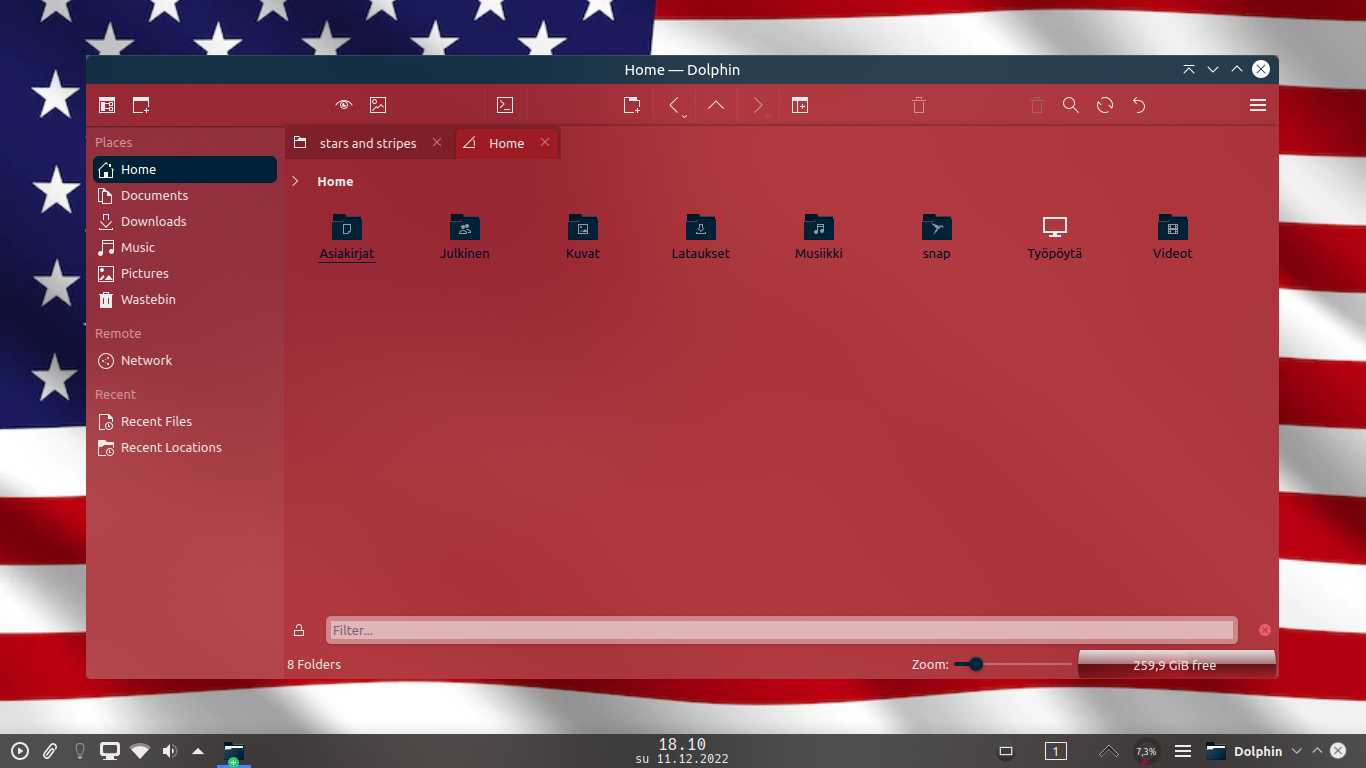This screenshot has width=1366, height=768.
Task: Click media play icon in taskbar
Action: tap(20, 751)
